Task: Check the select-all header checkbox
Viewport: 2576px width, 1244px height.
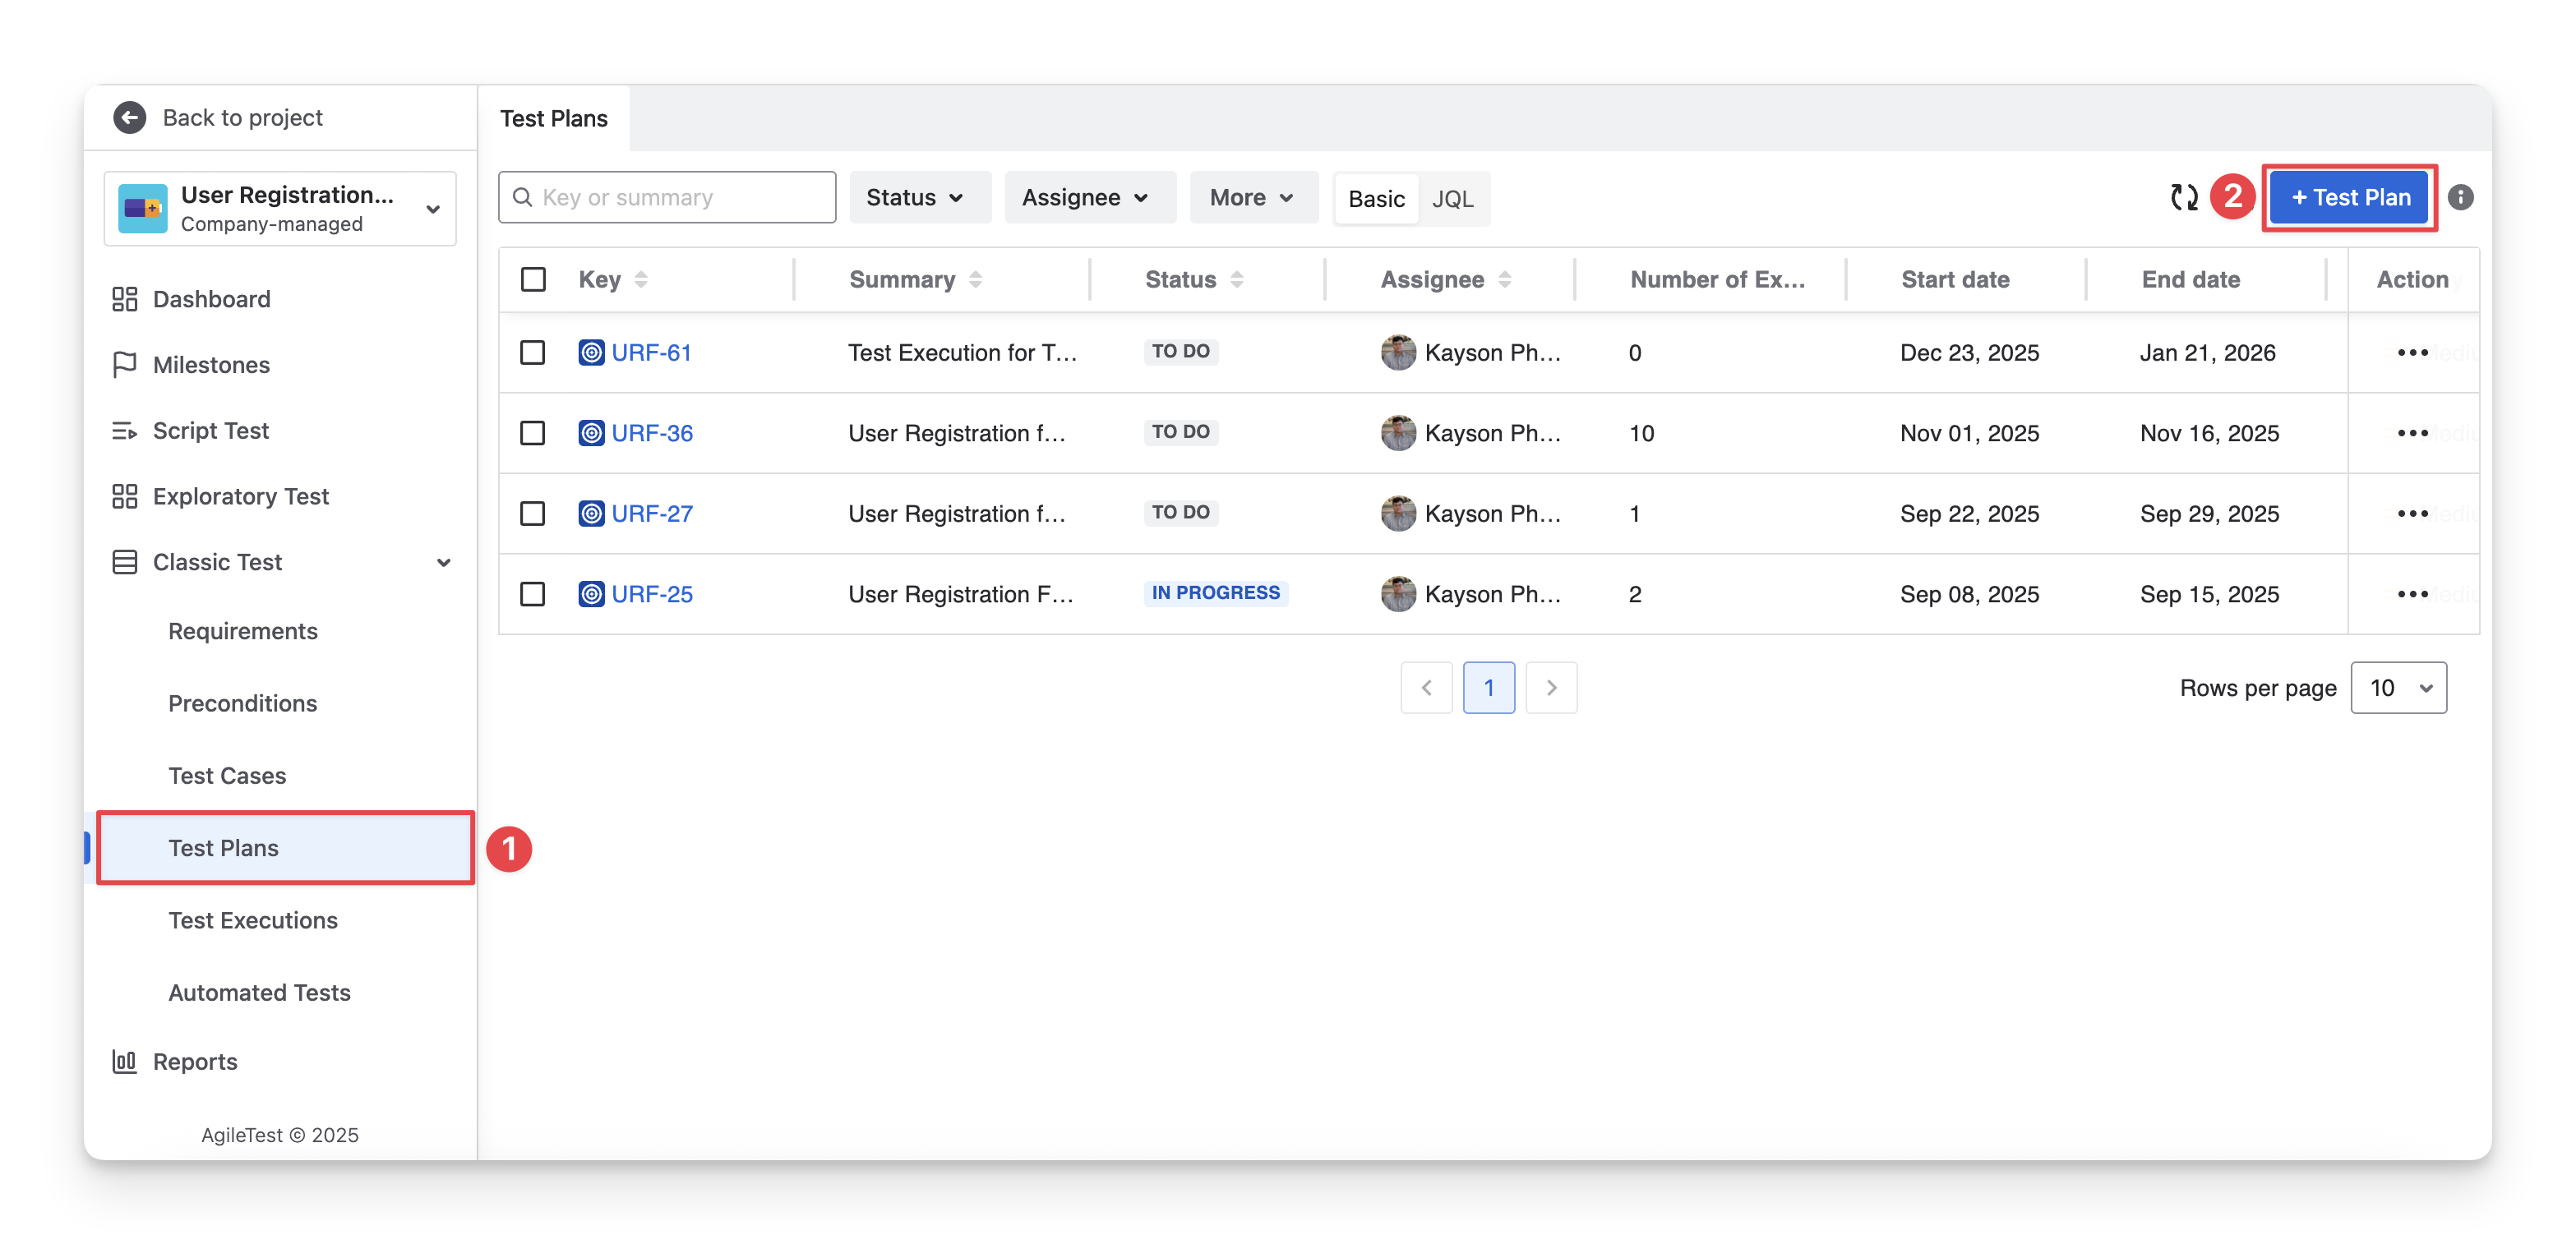Action: click(x=533, y=280)
